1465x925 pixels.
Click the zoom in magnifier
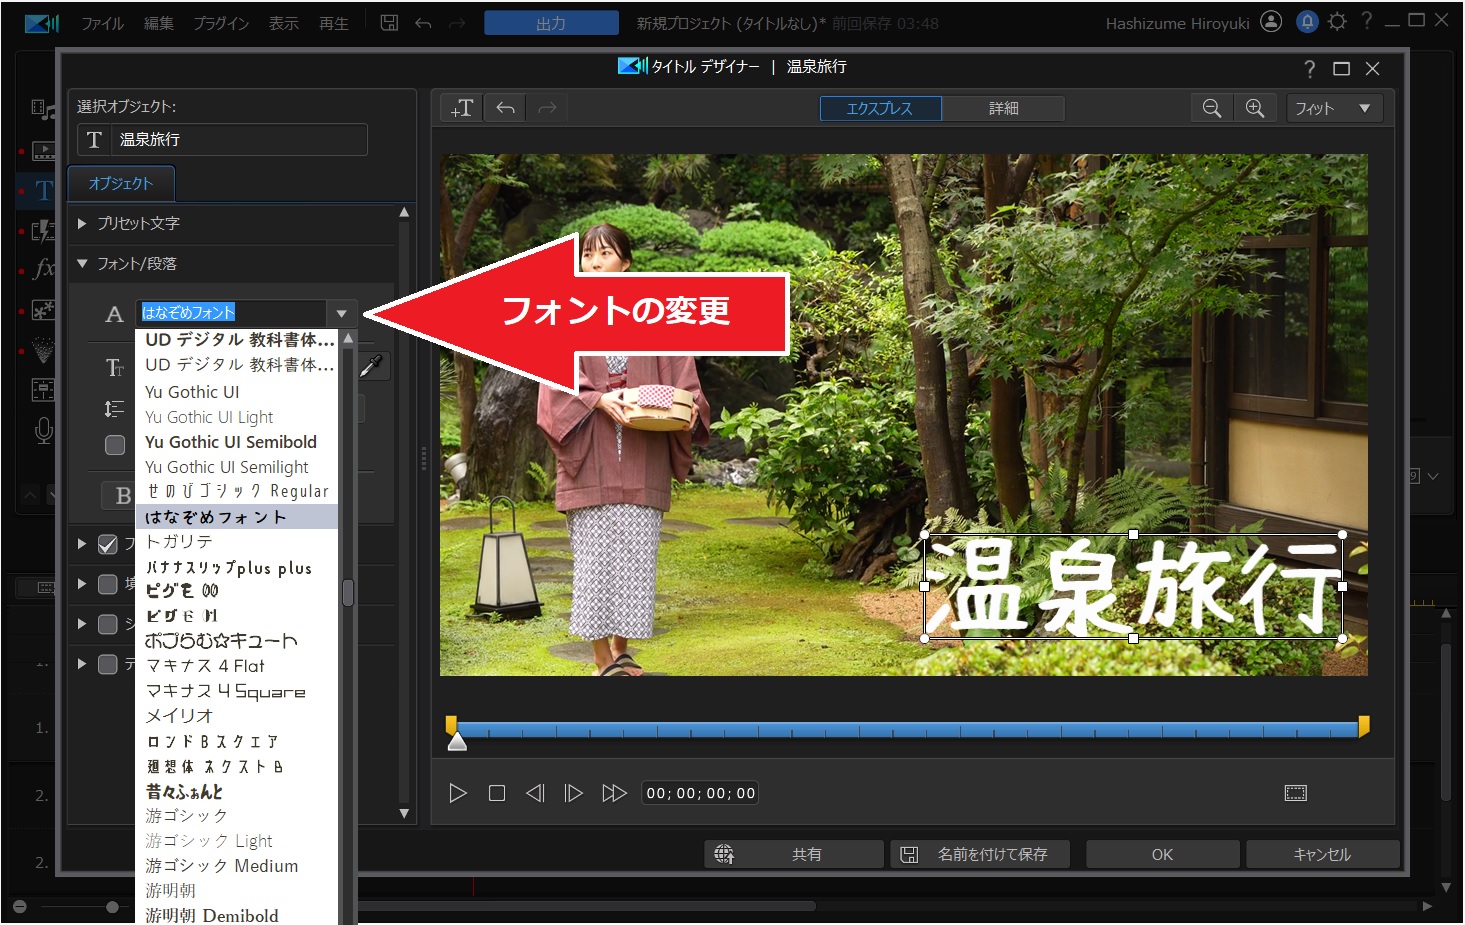1255,108
